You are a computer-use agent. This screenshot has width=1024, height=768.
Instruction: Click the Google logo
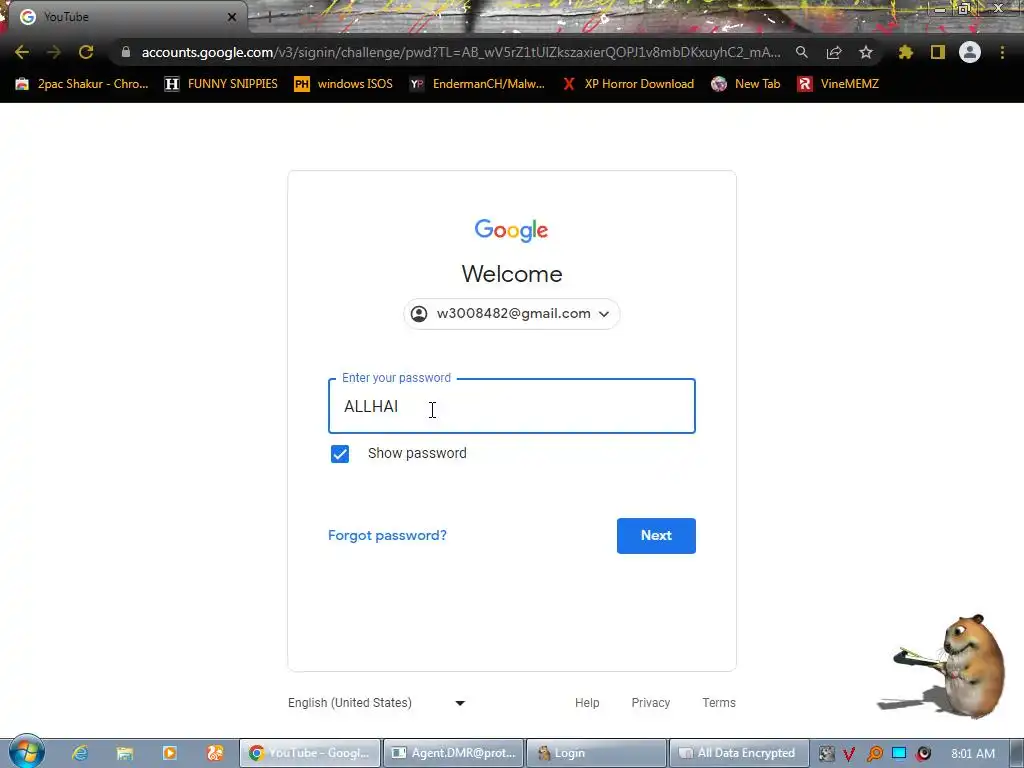pyautogui.click(x=511, y=230)
